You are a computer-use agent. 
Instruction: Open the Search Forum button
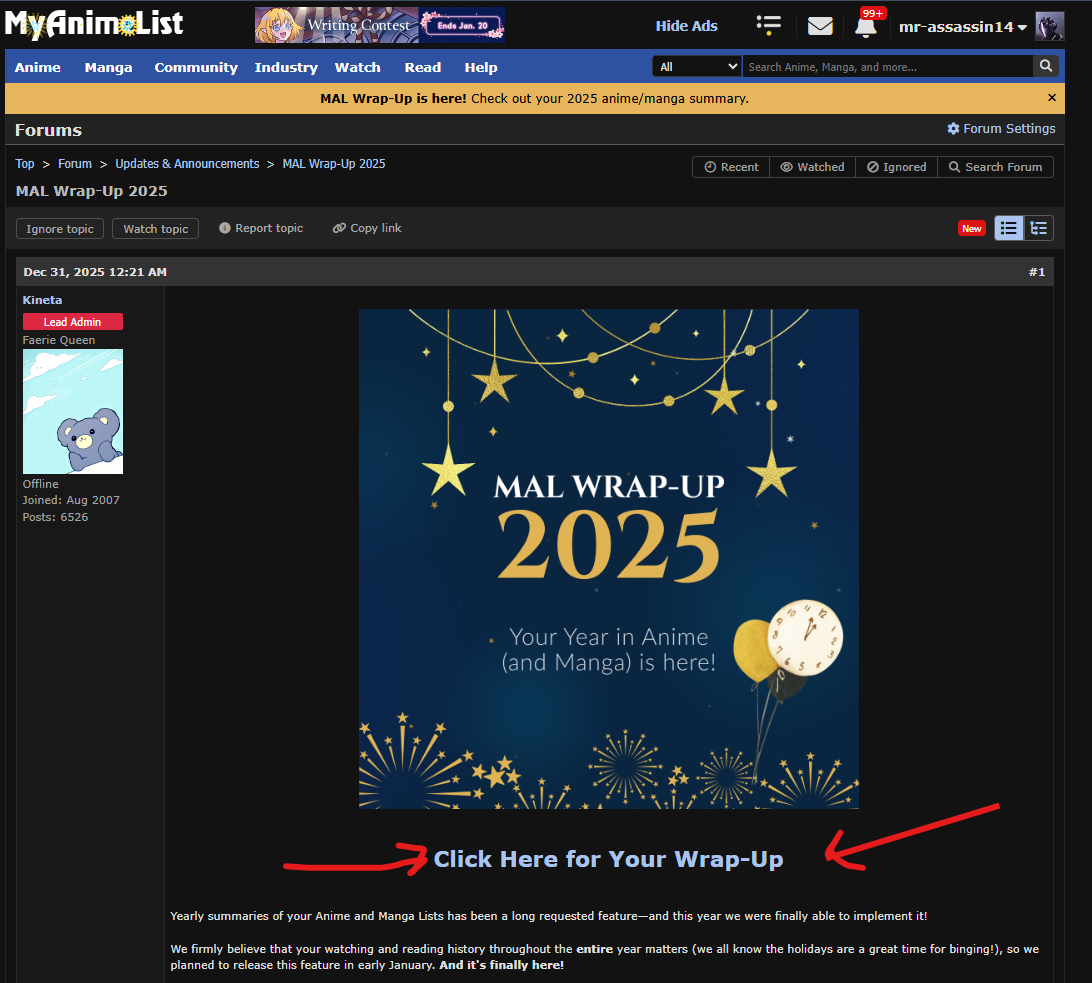[x=995, y=167]
